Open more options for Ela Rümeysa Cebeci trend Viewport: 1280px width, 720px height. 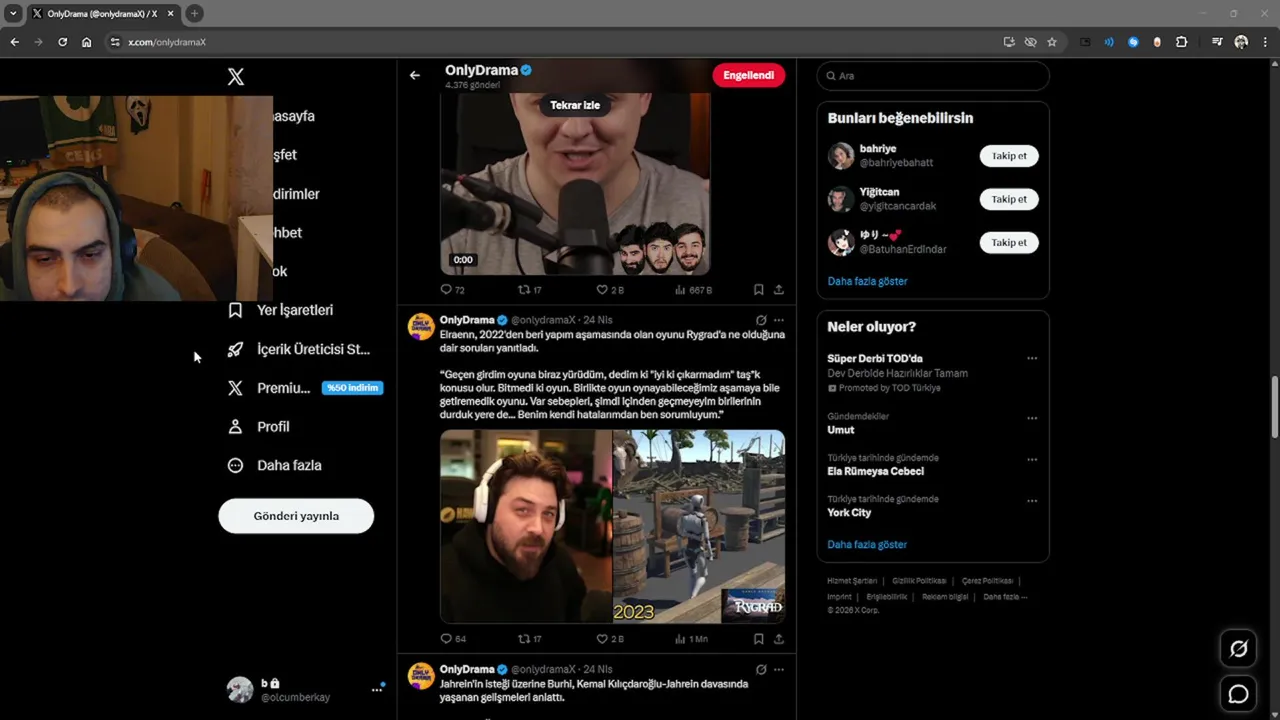pyautogui.click(x=1032, y=460)
